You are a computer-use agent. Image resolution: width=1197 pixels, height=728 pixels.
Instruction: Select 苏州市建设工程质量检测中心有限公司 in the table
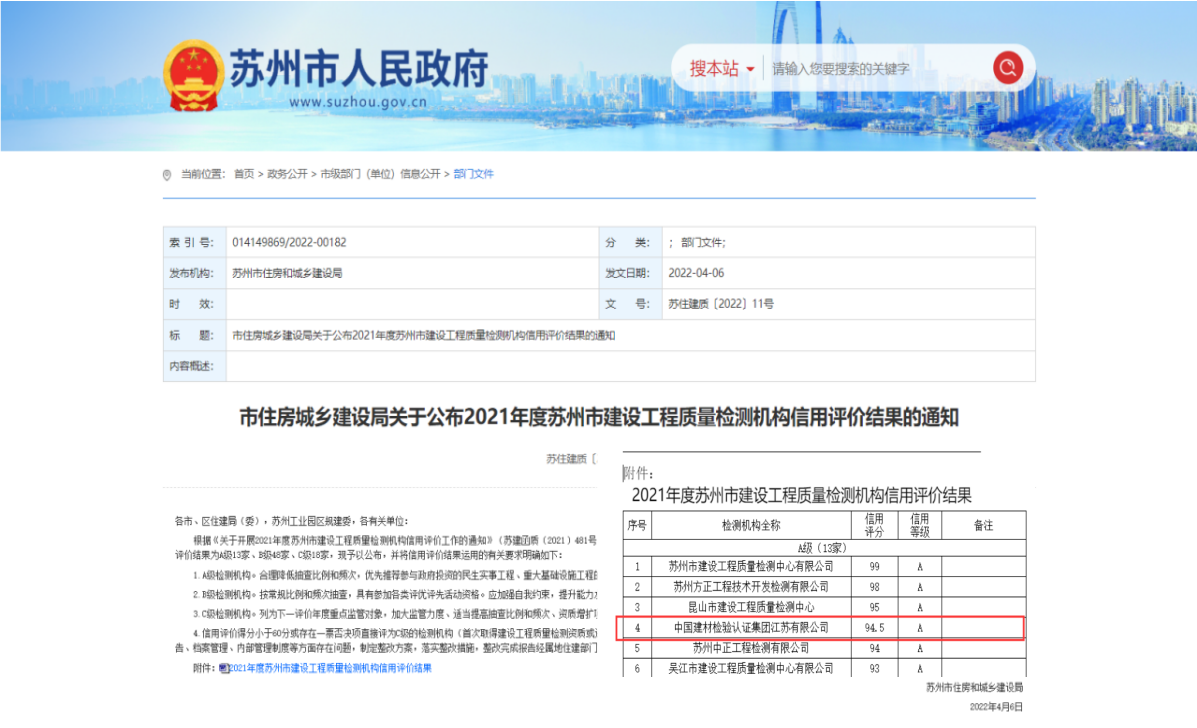(x=750, y=566)
